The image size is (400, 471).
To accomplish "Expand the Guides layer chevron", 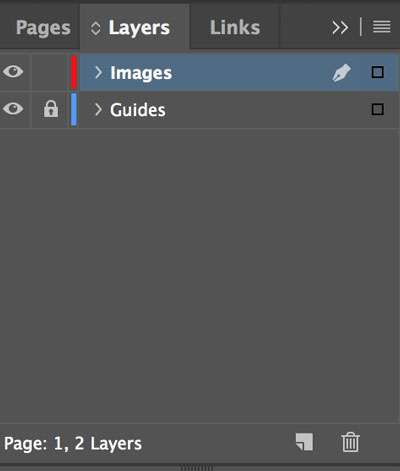I will (x=98, y=109).
